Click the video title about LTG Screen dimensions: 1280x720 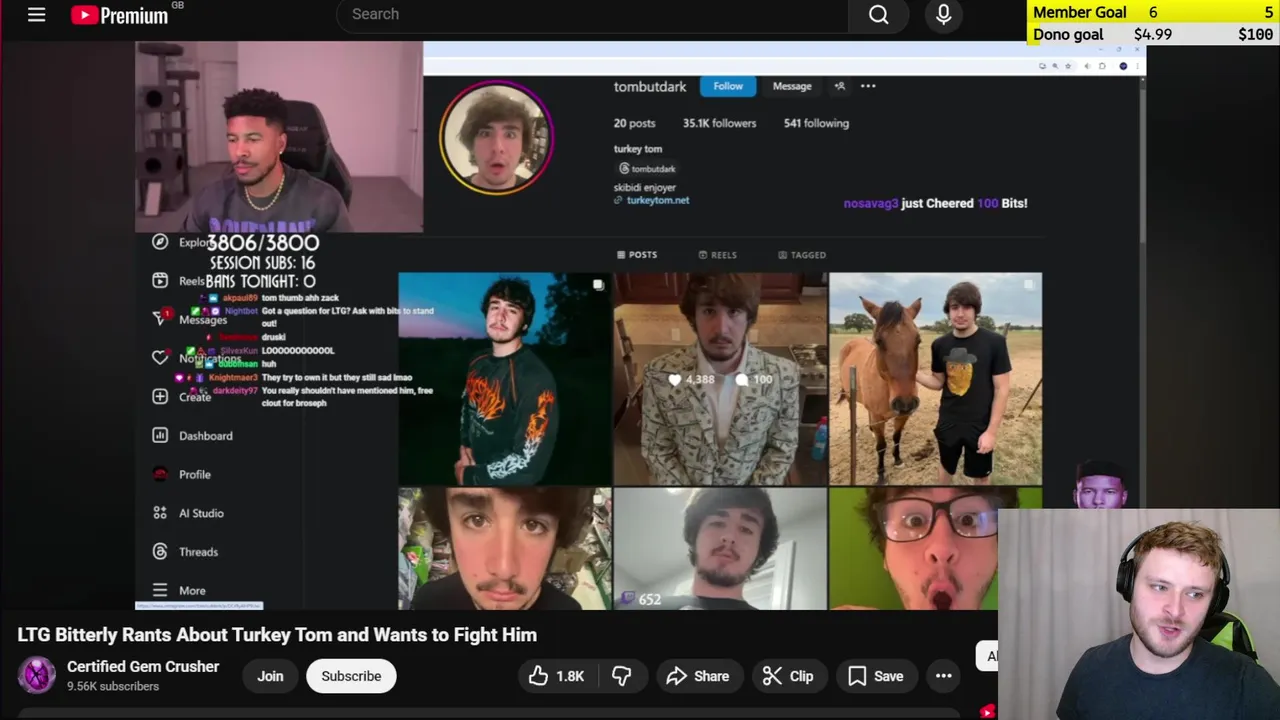[x=277, y=635]
